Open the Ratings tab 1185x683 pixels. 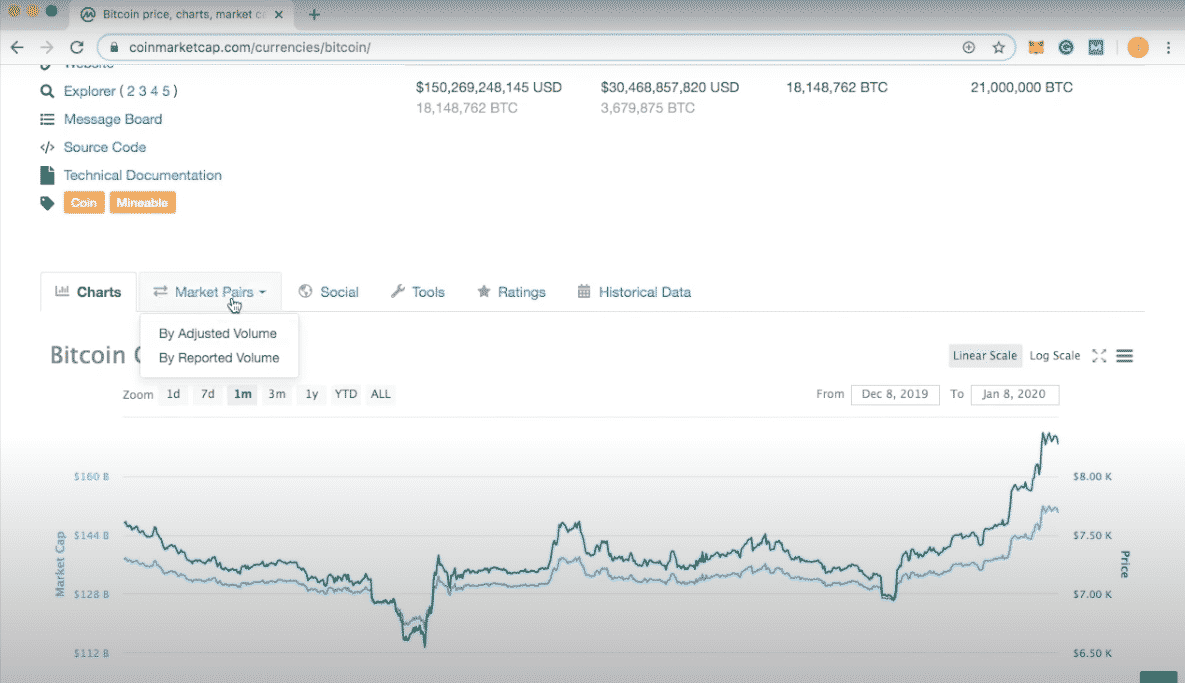click(512, 292)
